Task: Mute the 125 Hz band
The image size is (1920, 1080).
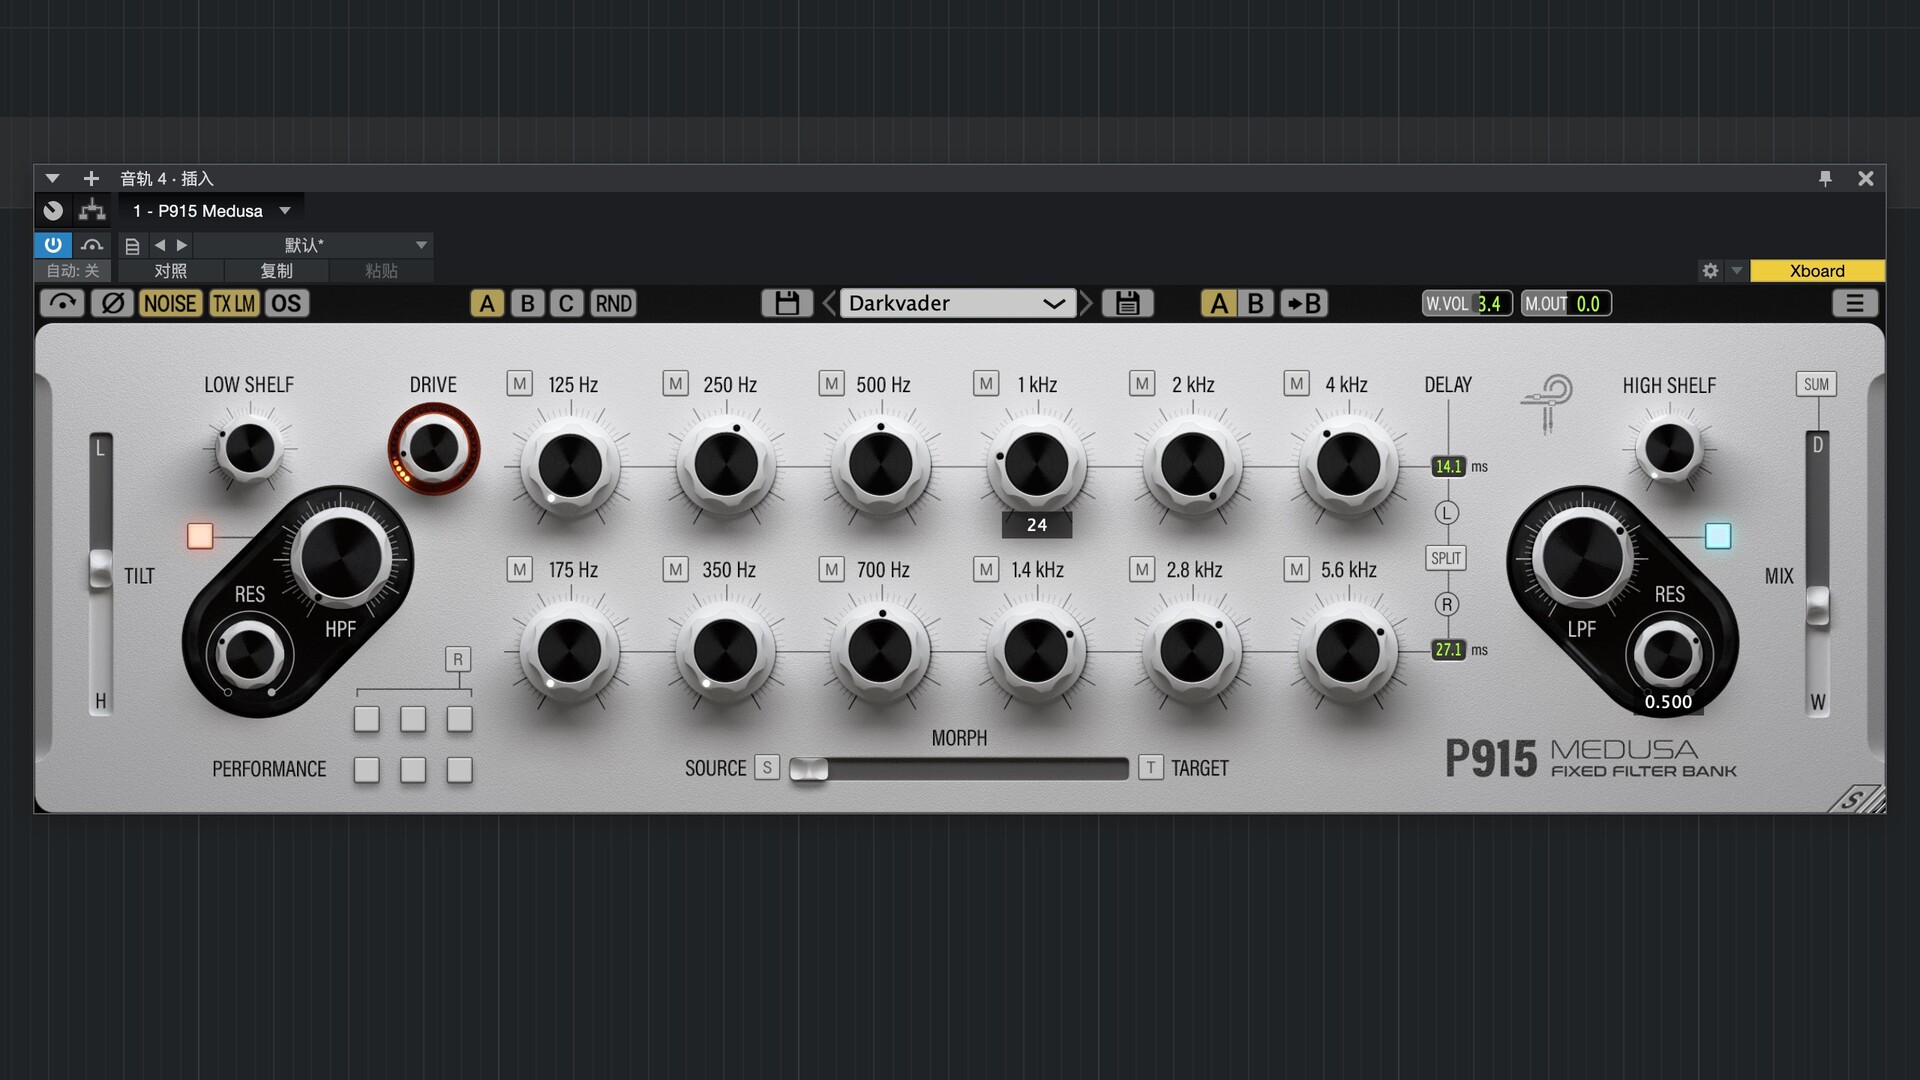Action: tap(519, 384)
